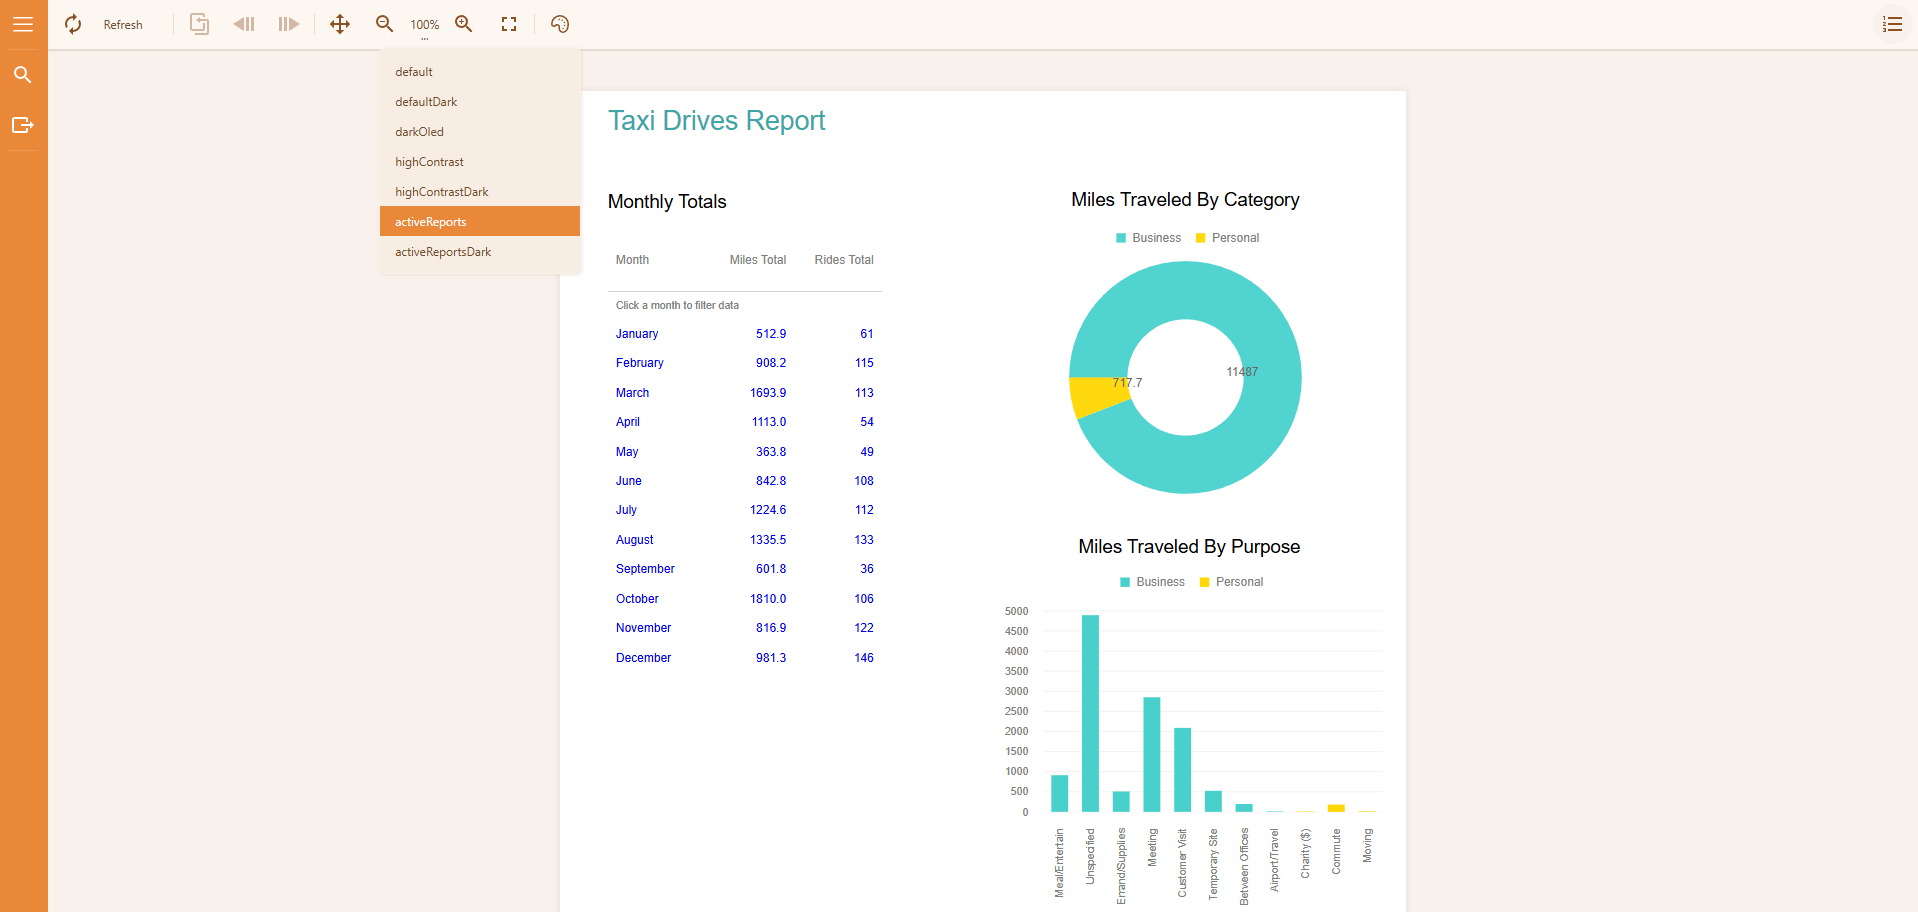Click the yellow Personal slice of the donut chart
Screen dimensions: 1918x912
click(x=1098, y=396)
